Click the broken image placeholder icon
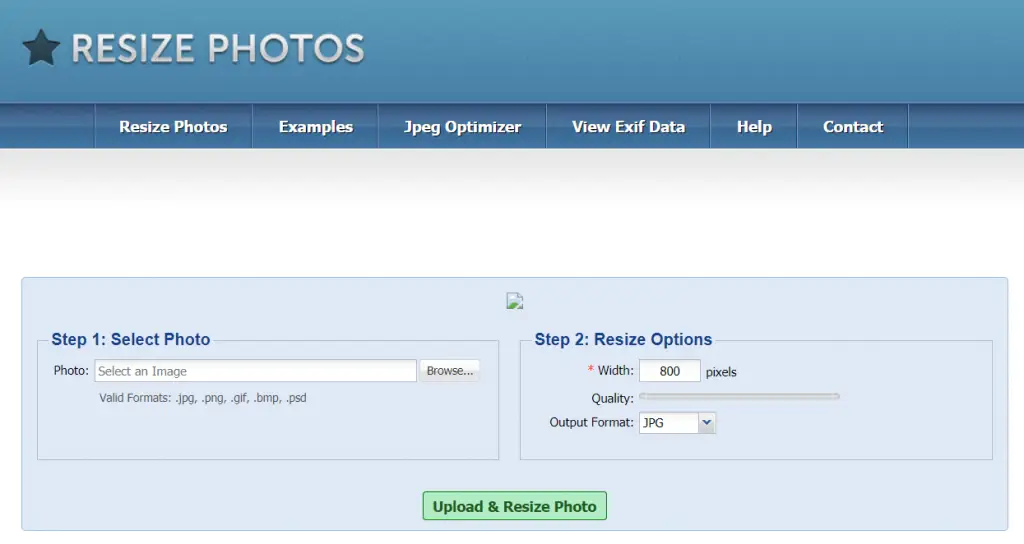The width and height of the screenshot is (1024, 544). point(515,301)
